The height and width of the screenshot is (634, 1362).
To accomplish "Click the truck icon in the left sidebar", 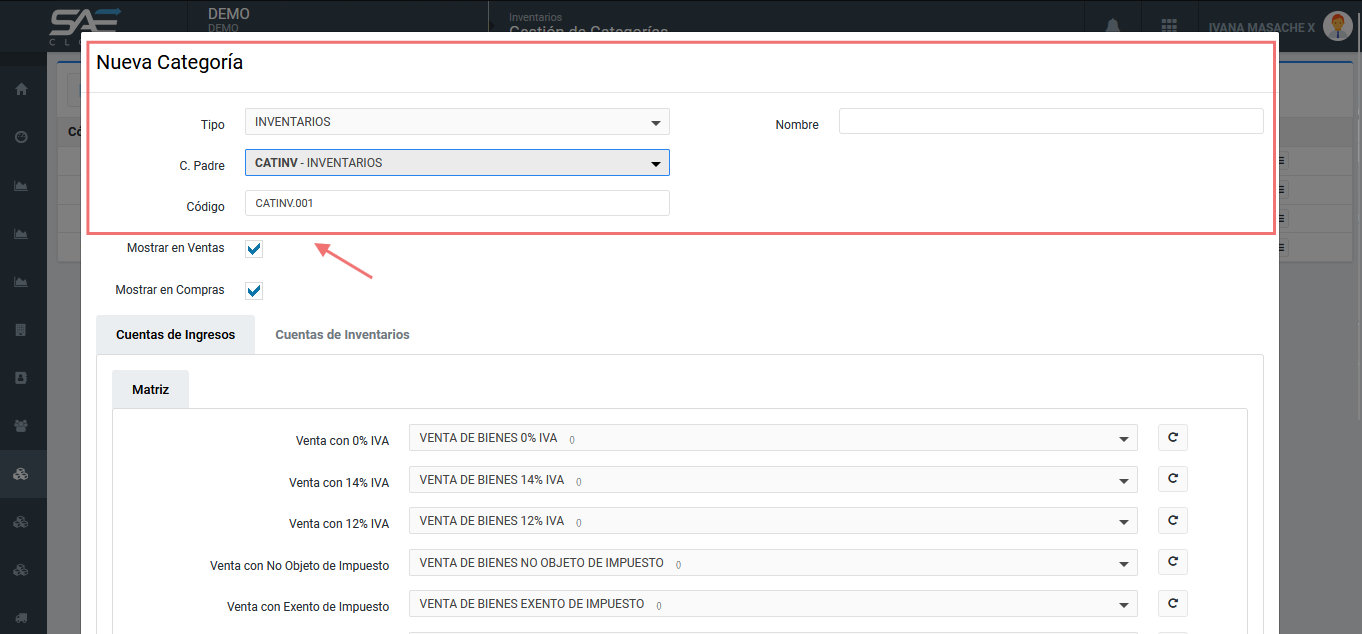I will [21, 618].
